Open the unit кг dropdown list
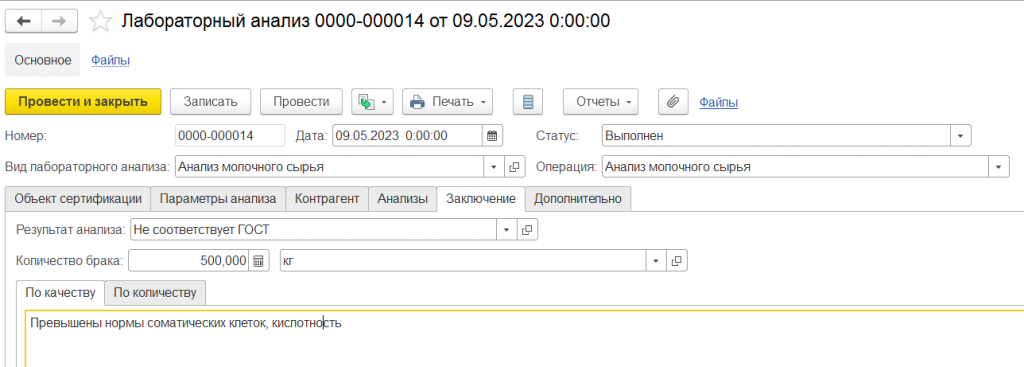Viewport: 1024px width, 367px height. 656,261
